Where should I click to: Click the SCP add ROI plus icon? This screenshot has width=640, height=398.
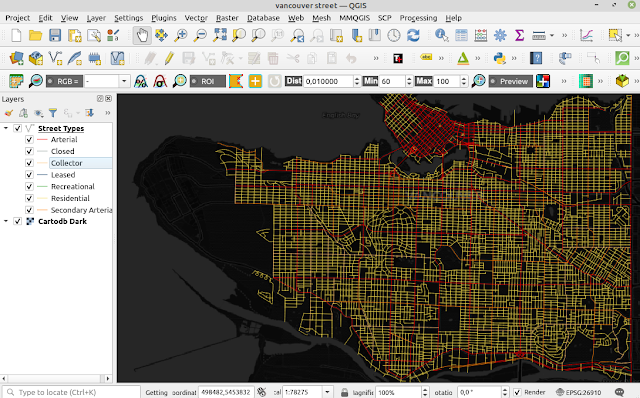tap(255, 81)
